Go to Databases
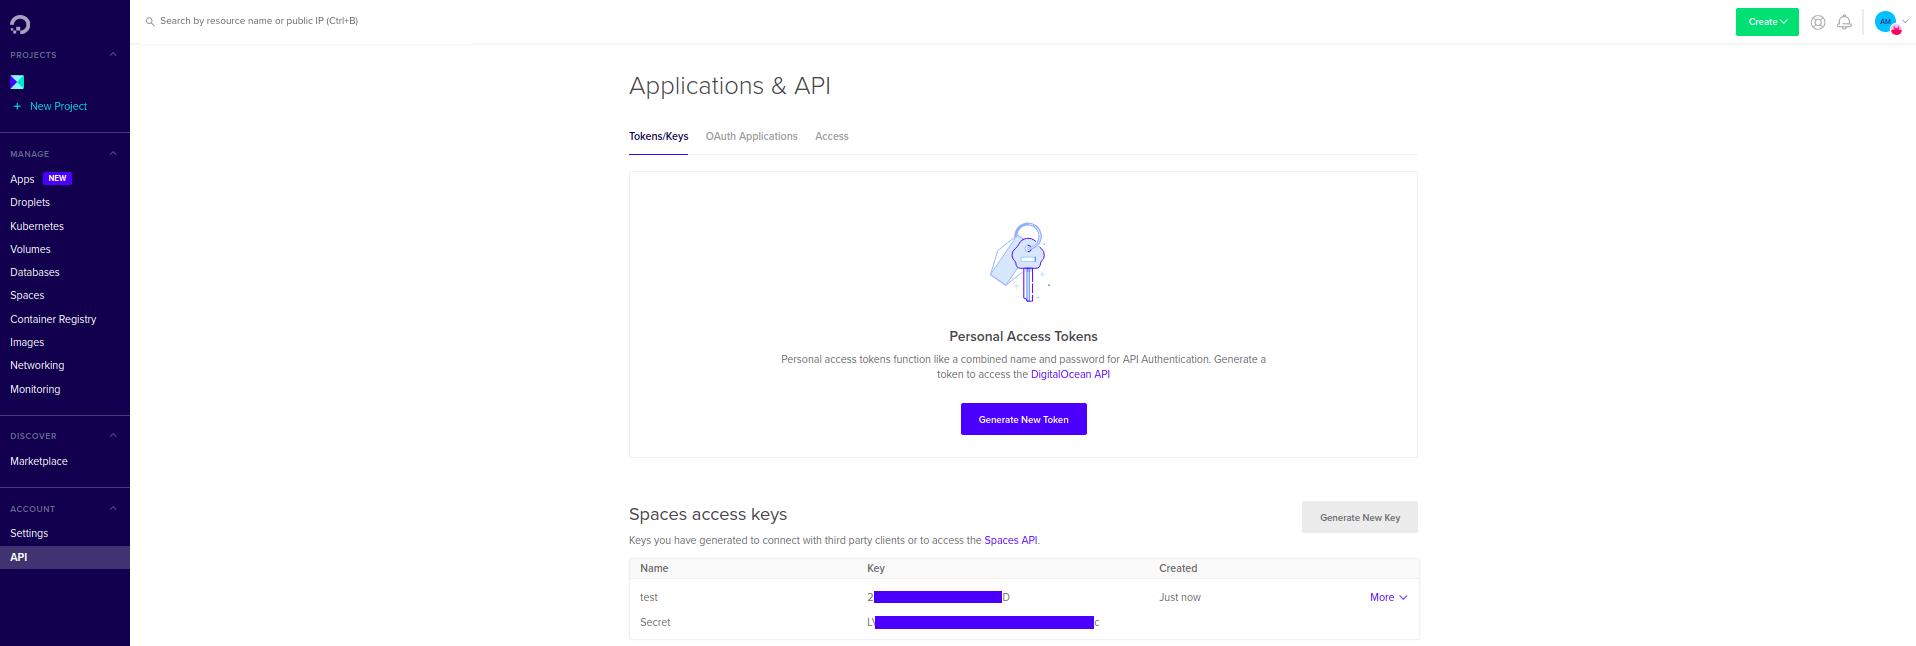1916x646 pixels. [x=35, y=272]
